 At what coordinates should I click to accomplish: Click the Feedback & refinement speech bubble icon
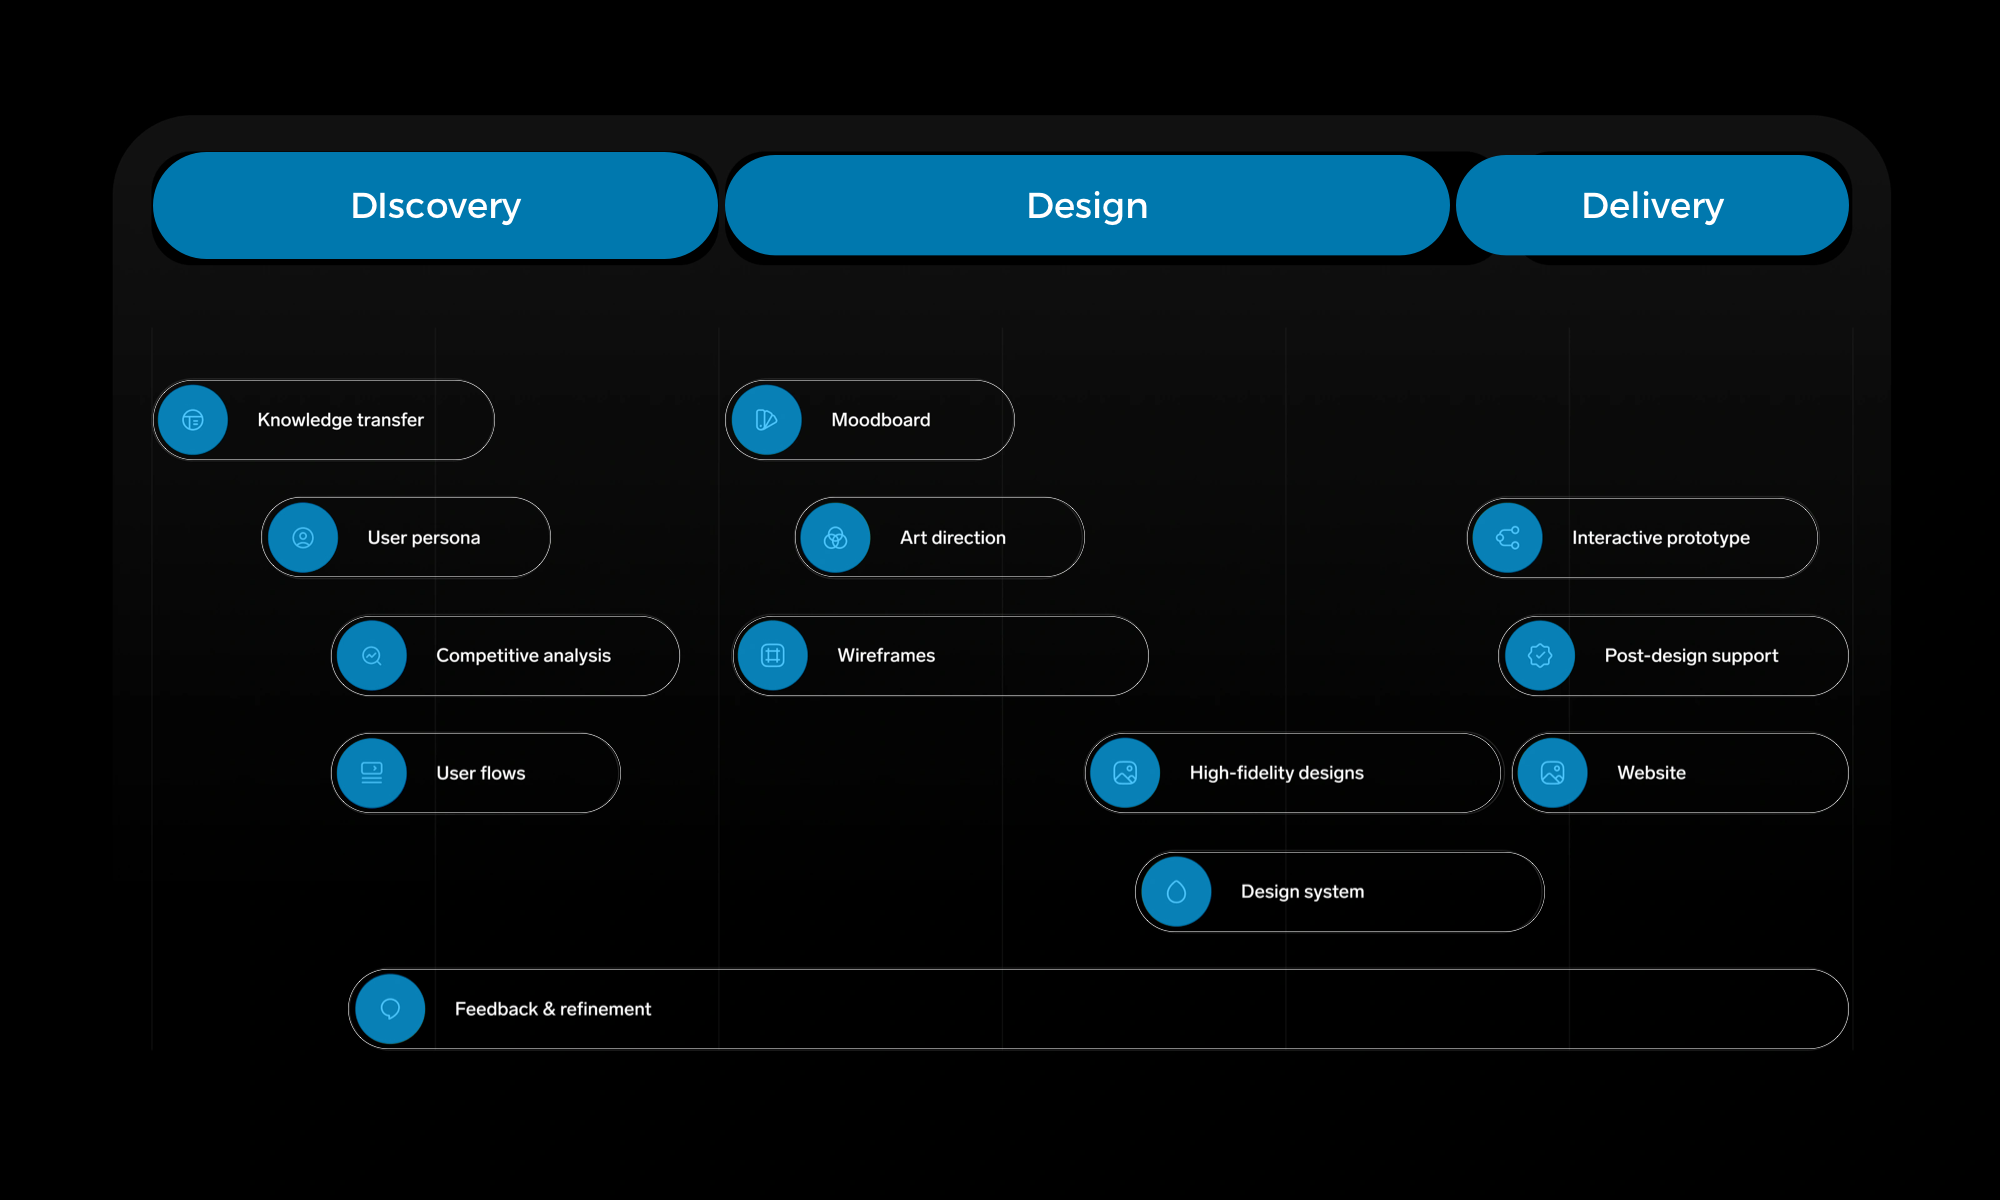click(391, 1009)
